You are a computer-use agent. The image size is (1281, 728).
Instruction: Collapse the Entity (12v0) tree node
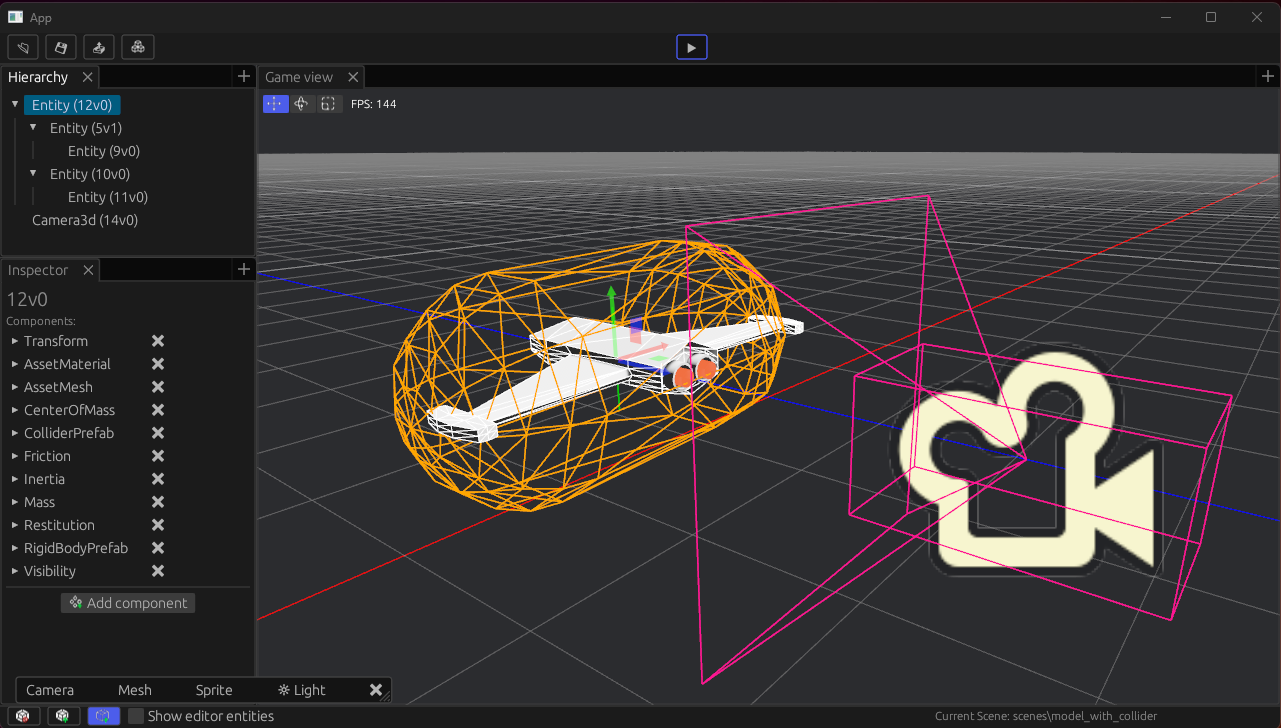click(x=15, y=104)
